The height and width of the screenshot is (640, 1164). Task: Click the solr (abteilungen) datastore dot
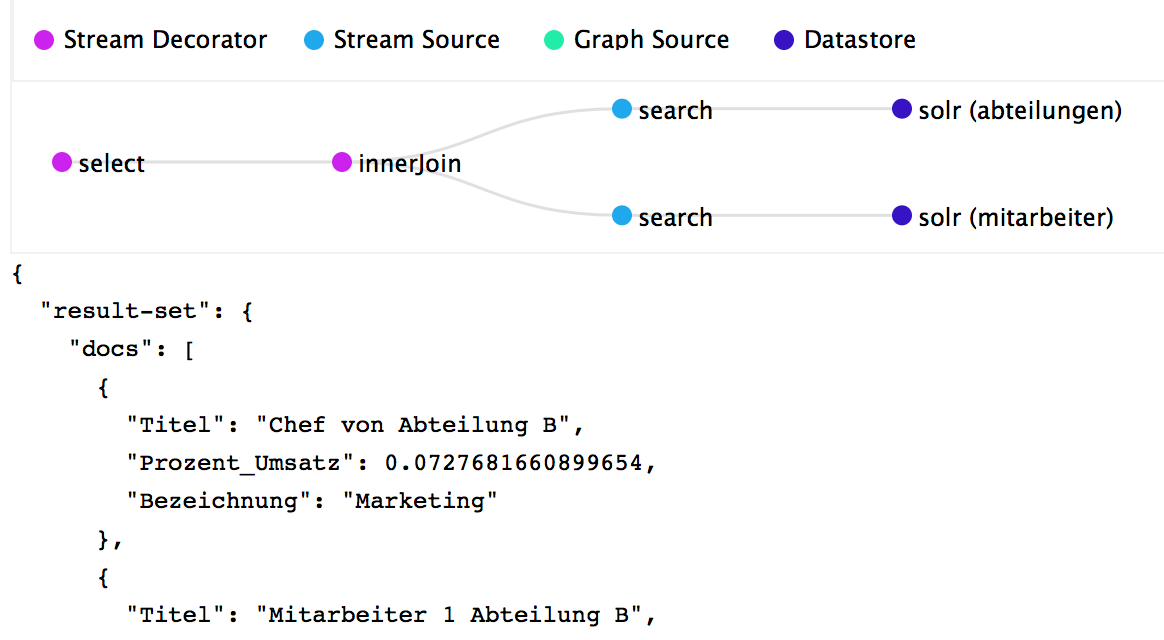pos(902,109)
